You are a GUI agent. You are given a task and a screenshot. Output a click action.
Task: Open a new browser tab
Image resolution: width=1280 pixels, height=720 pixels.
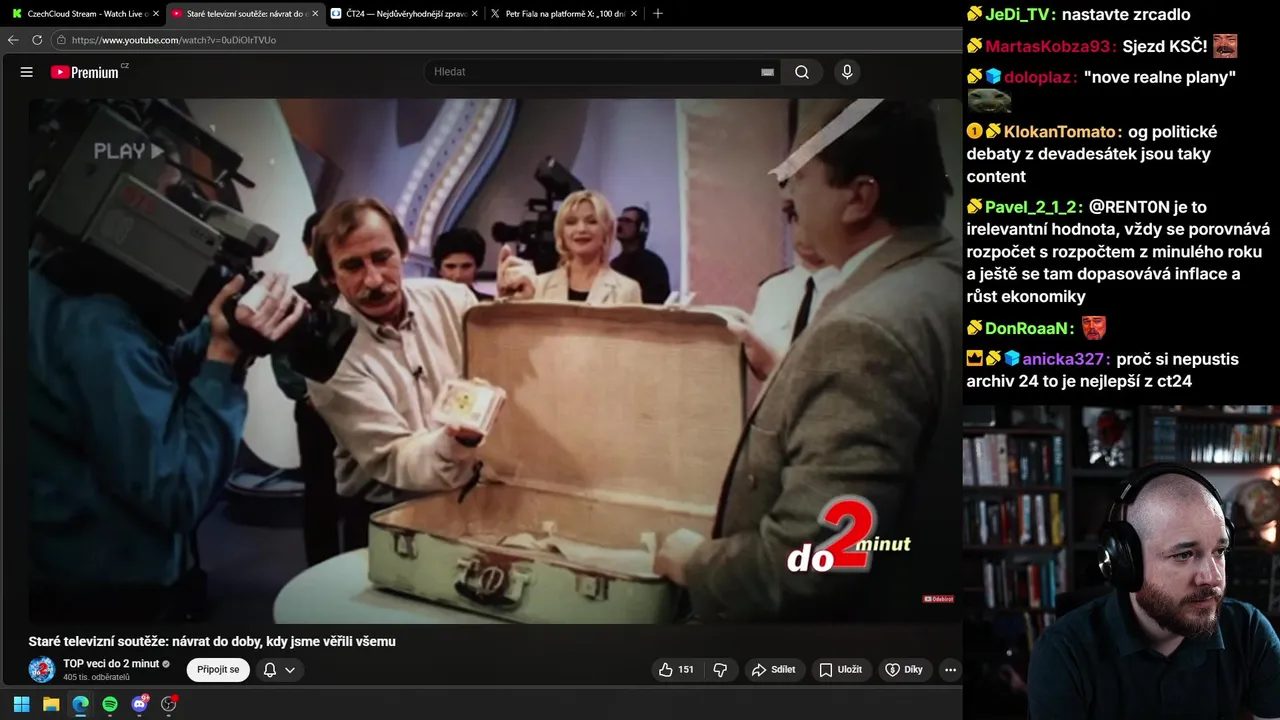(x=657, y=14)
